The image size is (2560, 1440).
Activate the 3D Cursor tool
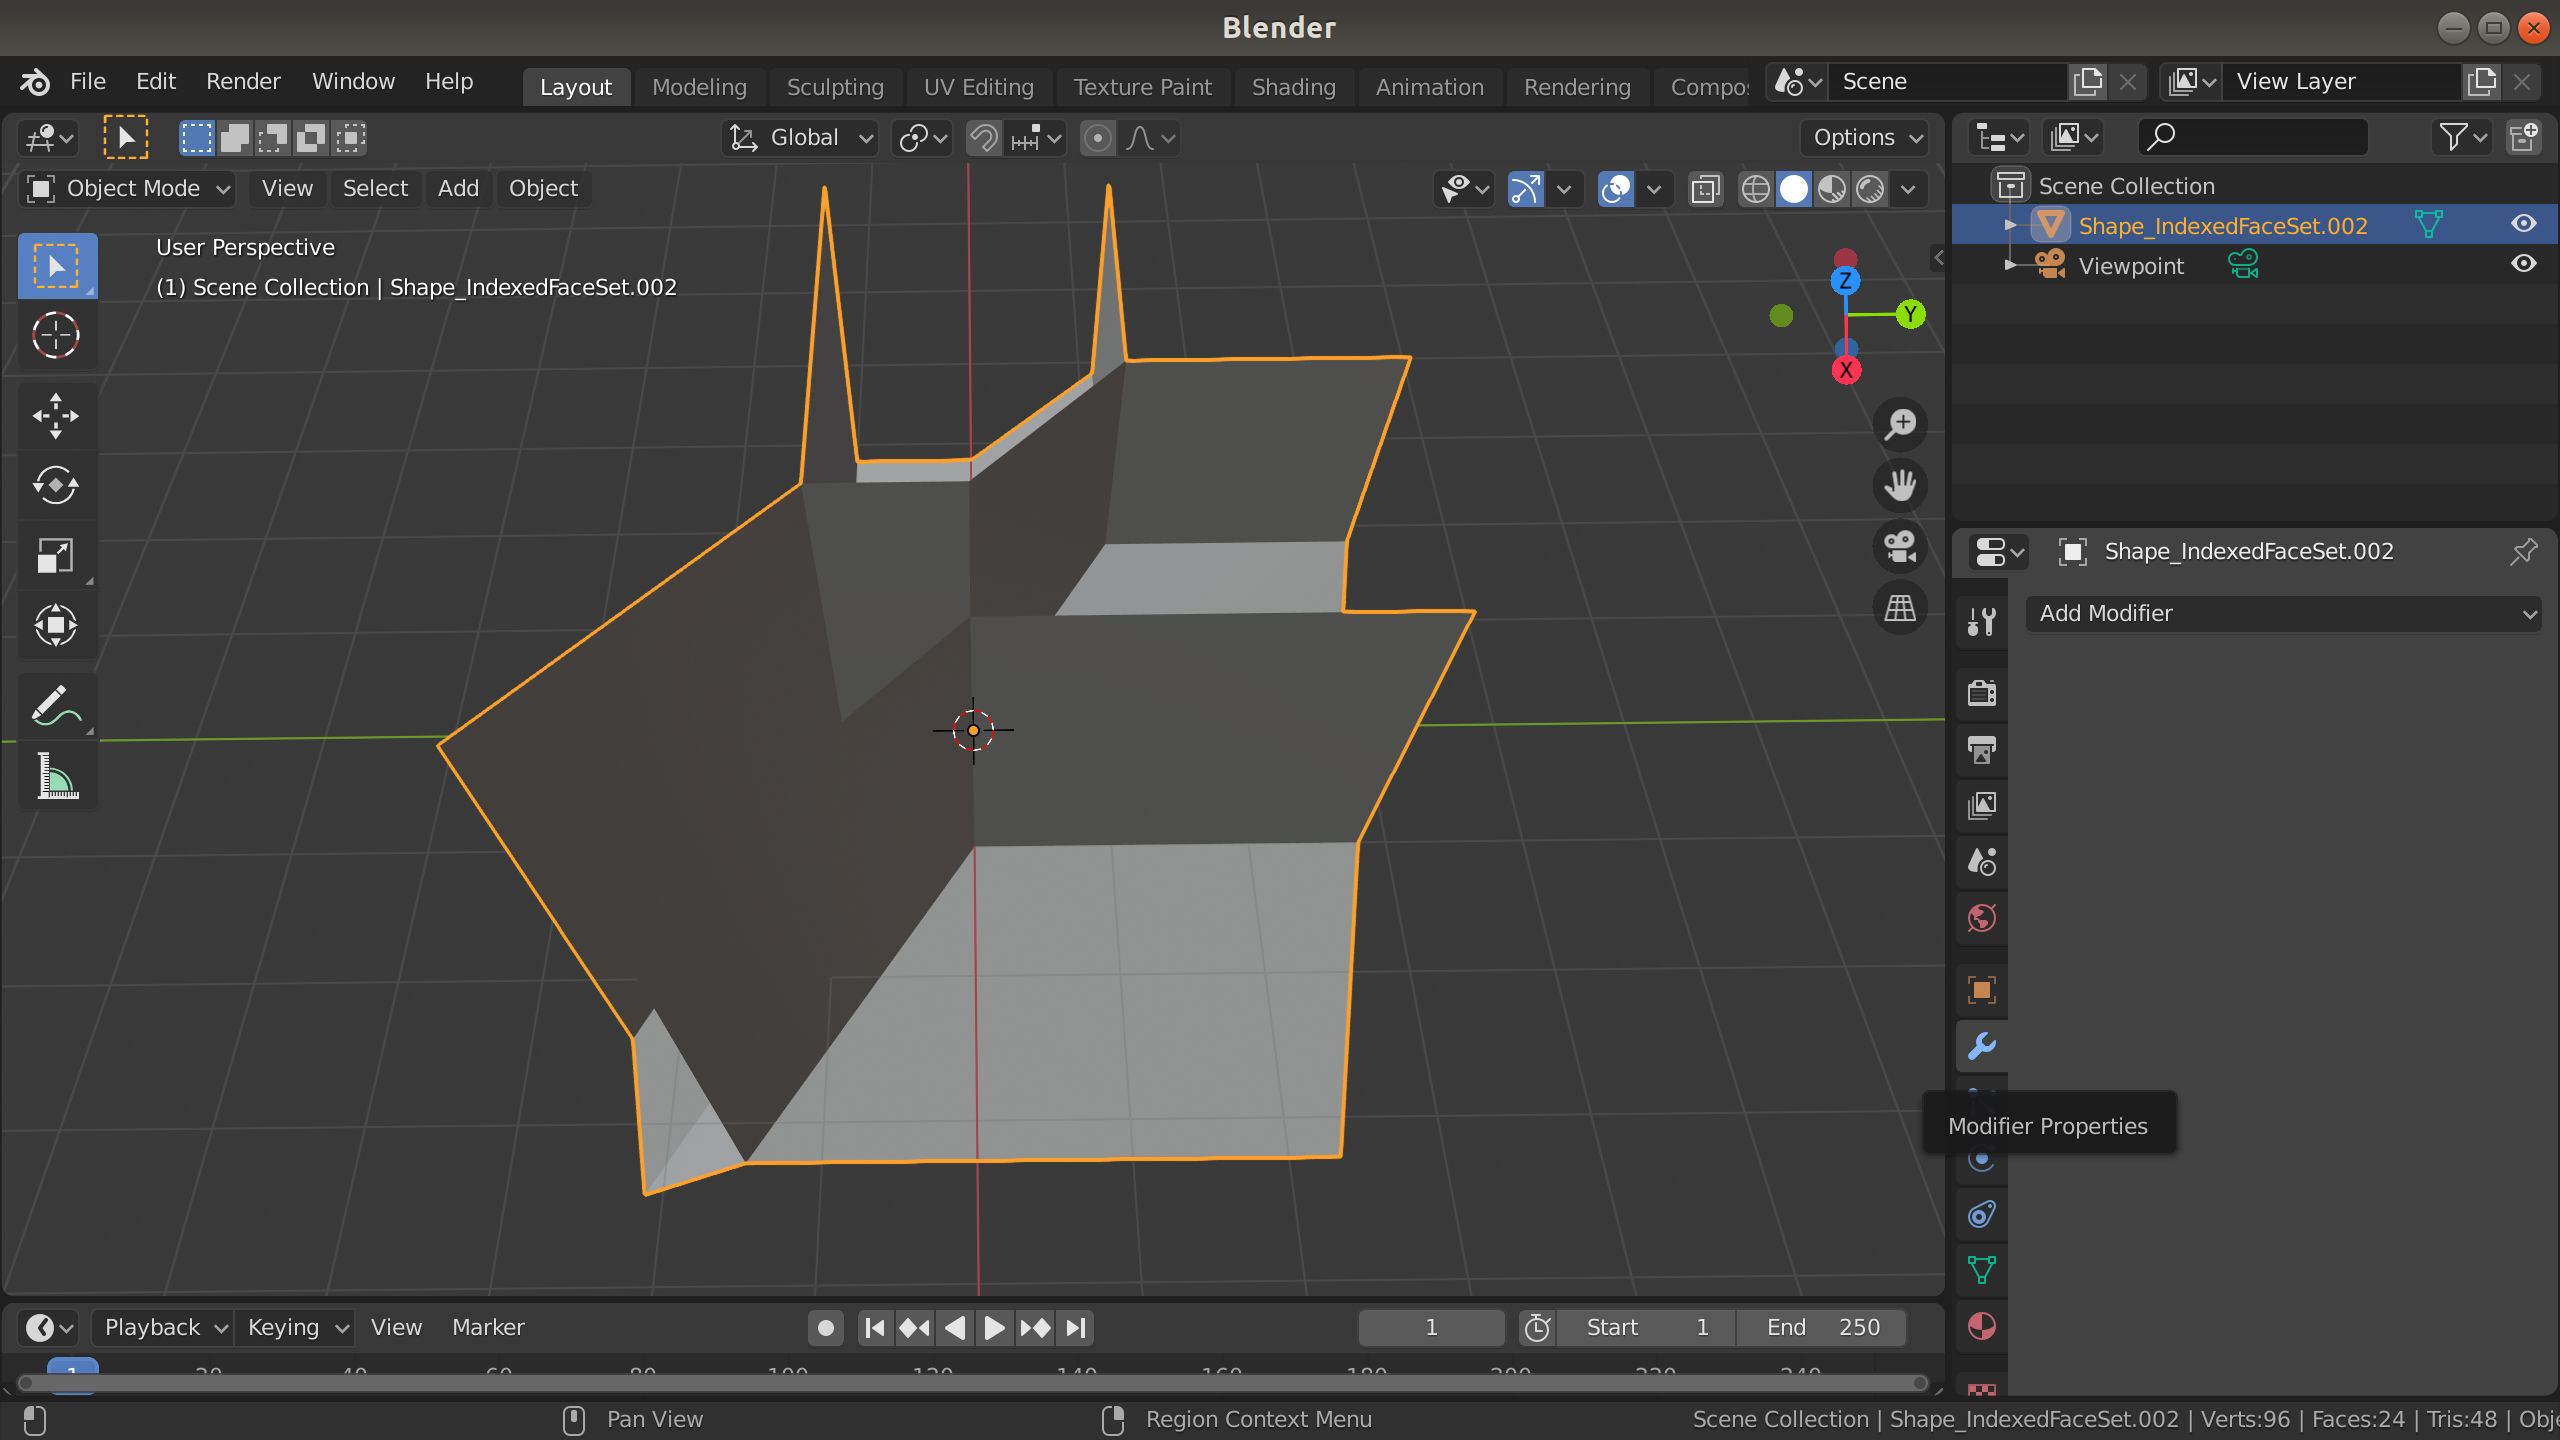coord(57,335)
